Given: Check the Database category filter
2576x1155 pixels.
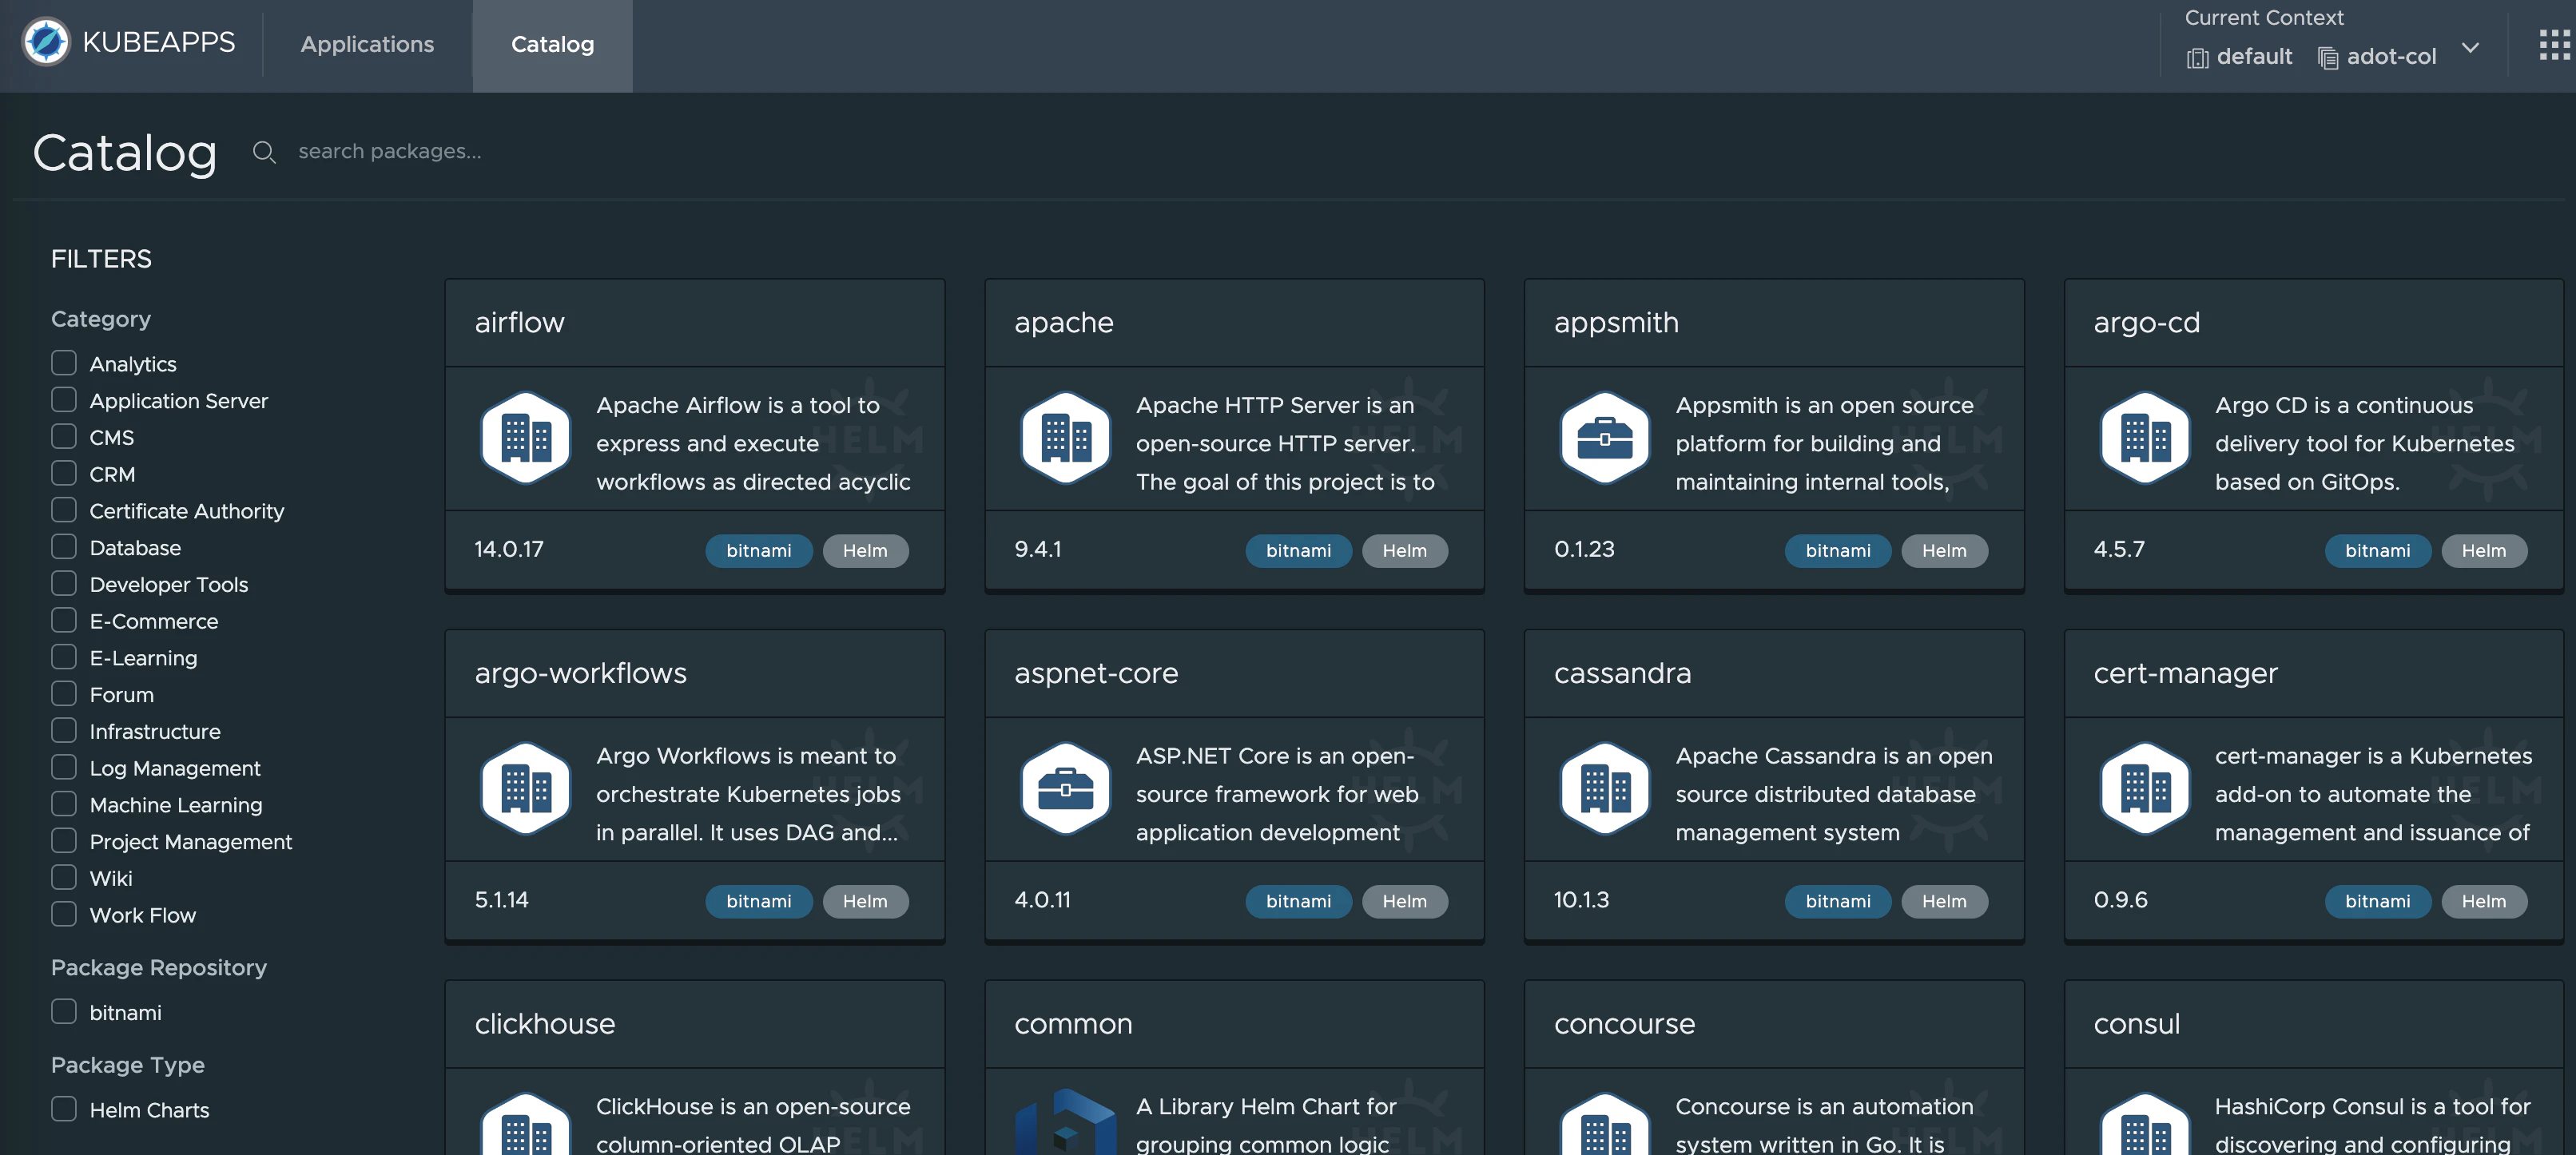Looking at the screenshot, I should pyautogui.click(x=64, y=546).
